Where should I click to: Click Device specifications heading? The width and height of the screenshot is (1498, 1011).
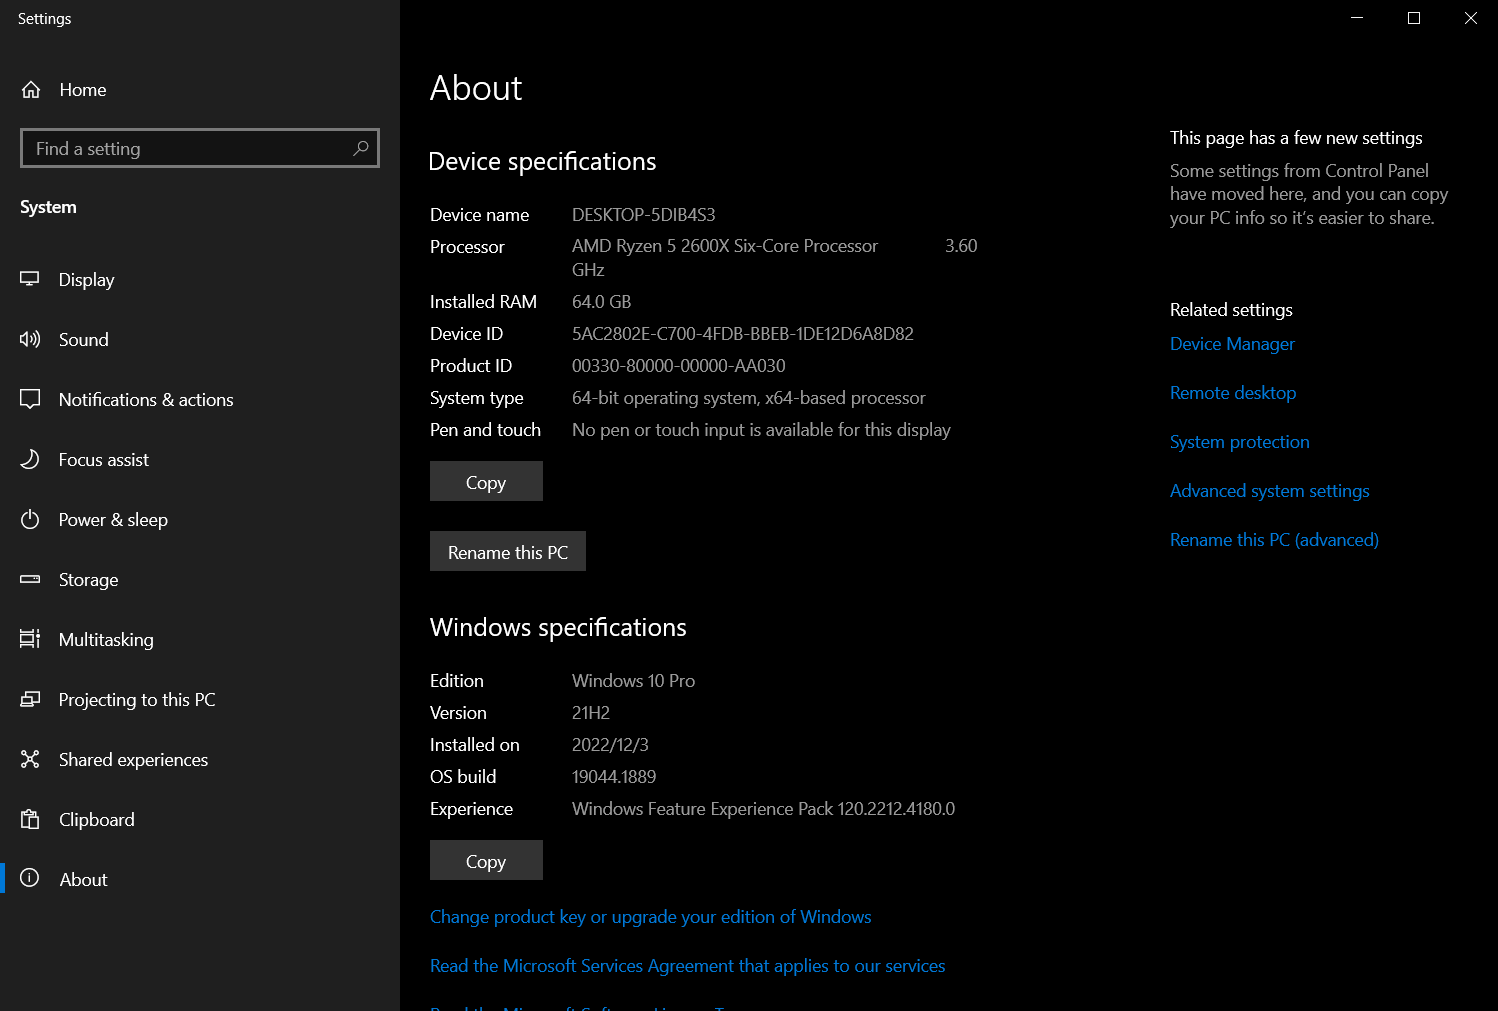(542, 162)
